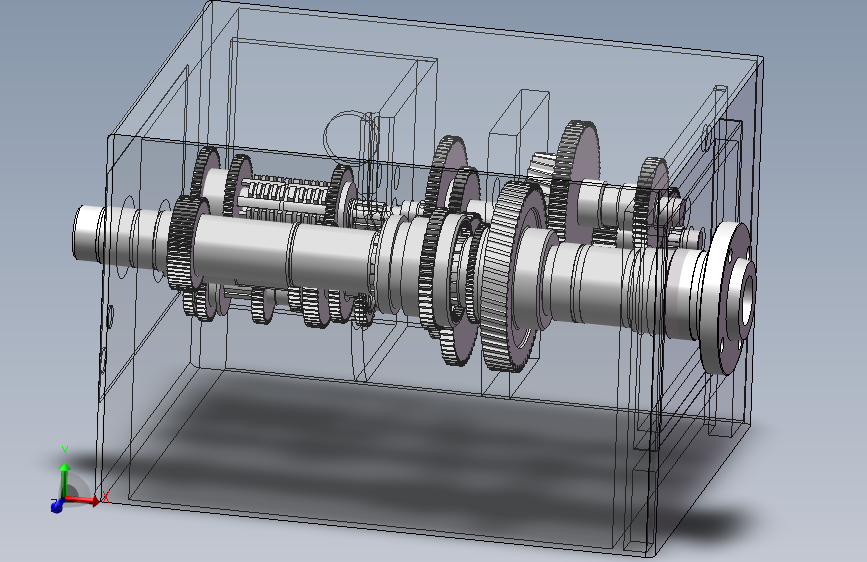Click the green Y axis arrow of the triad
Screen dimensions: 867x562
(65, 480)
